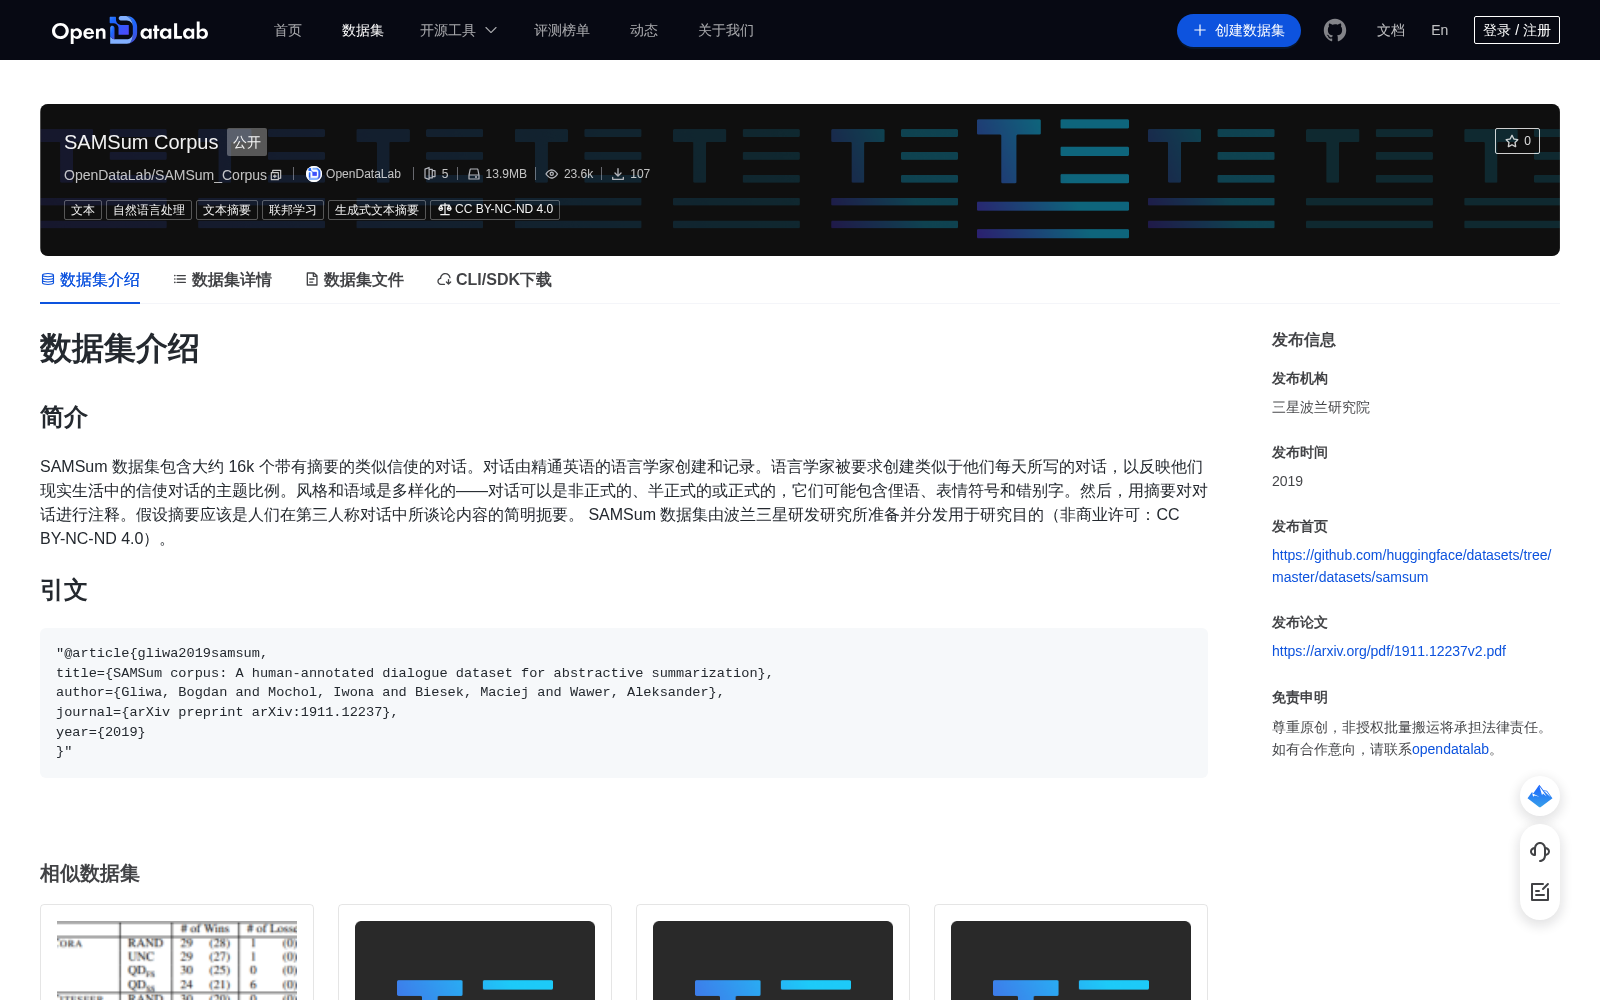
Task: Click the blue bird floating widget icon
Action: pos(1540,796)
